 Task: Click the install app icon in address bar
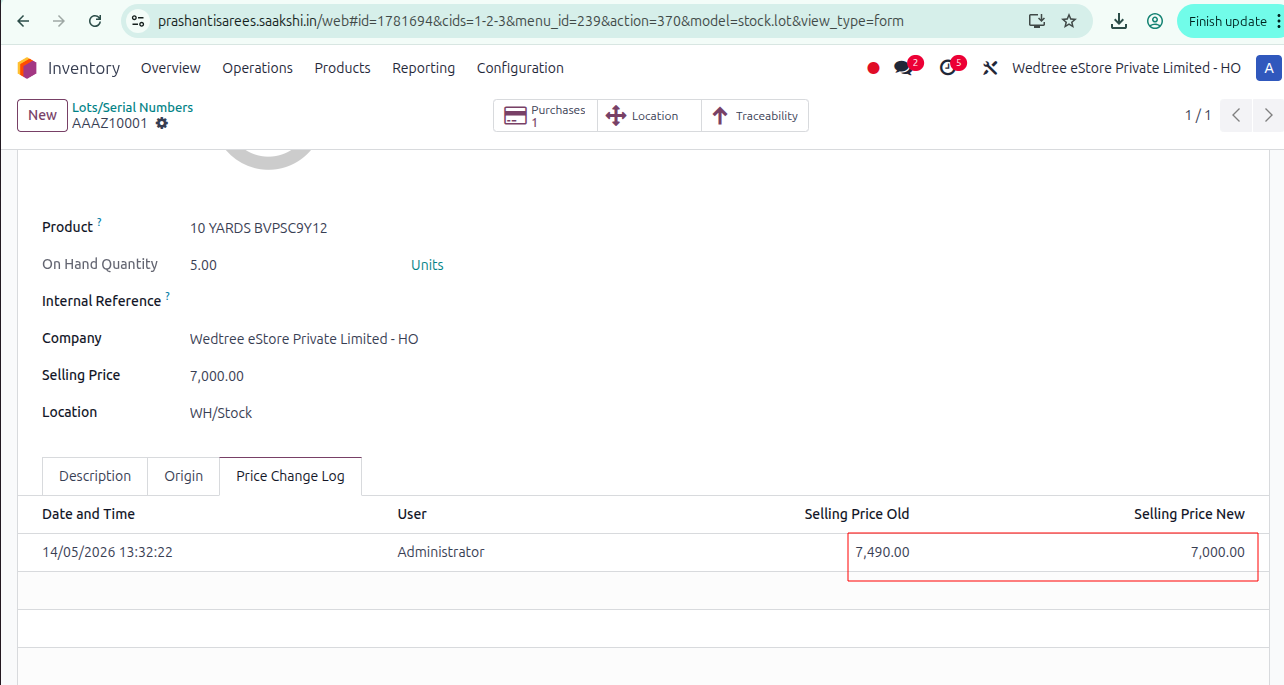pyautogui.click(x=1037, y=21)
